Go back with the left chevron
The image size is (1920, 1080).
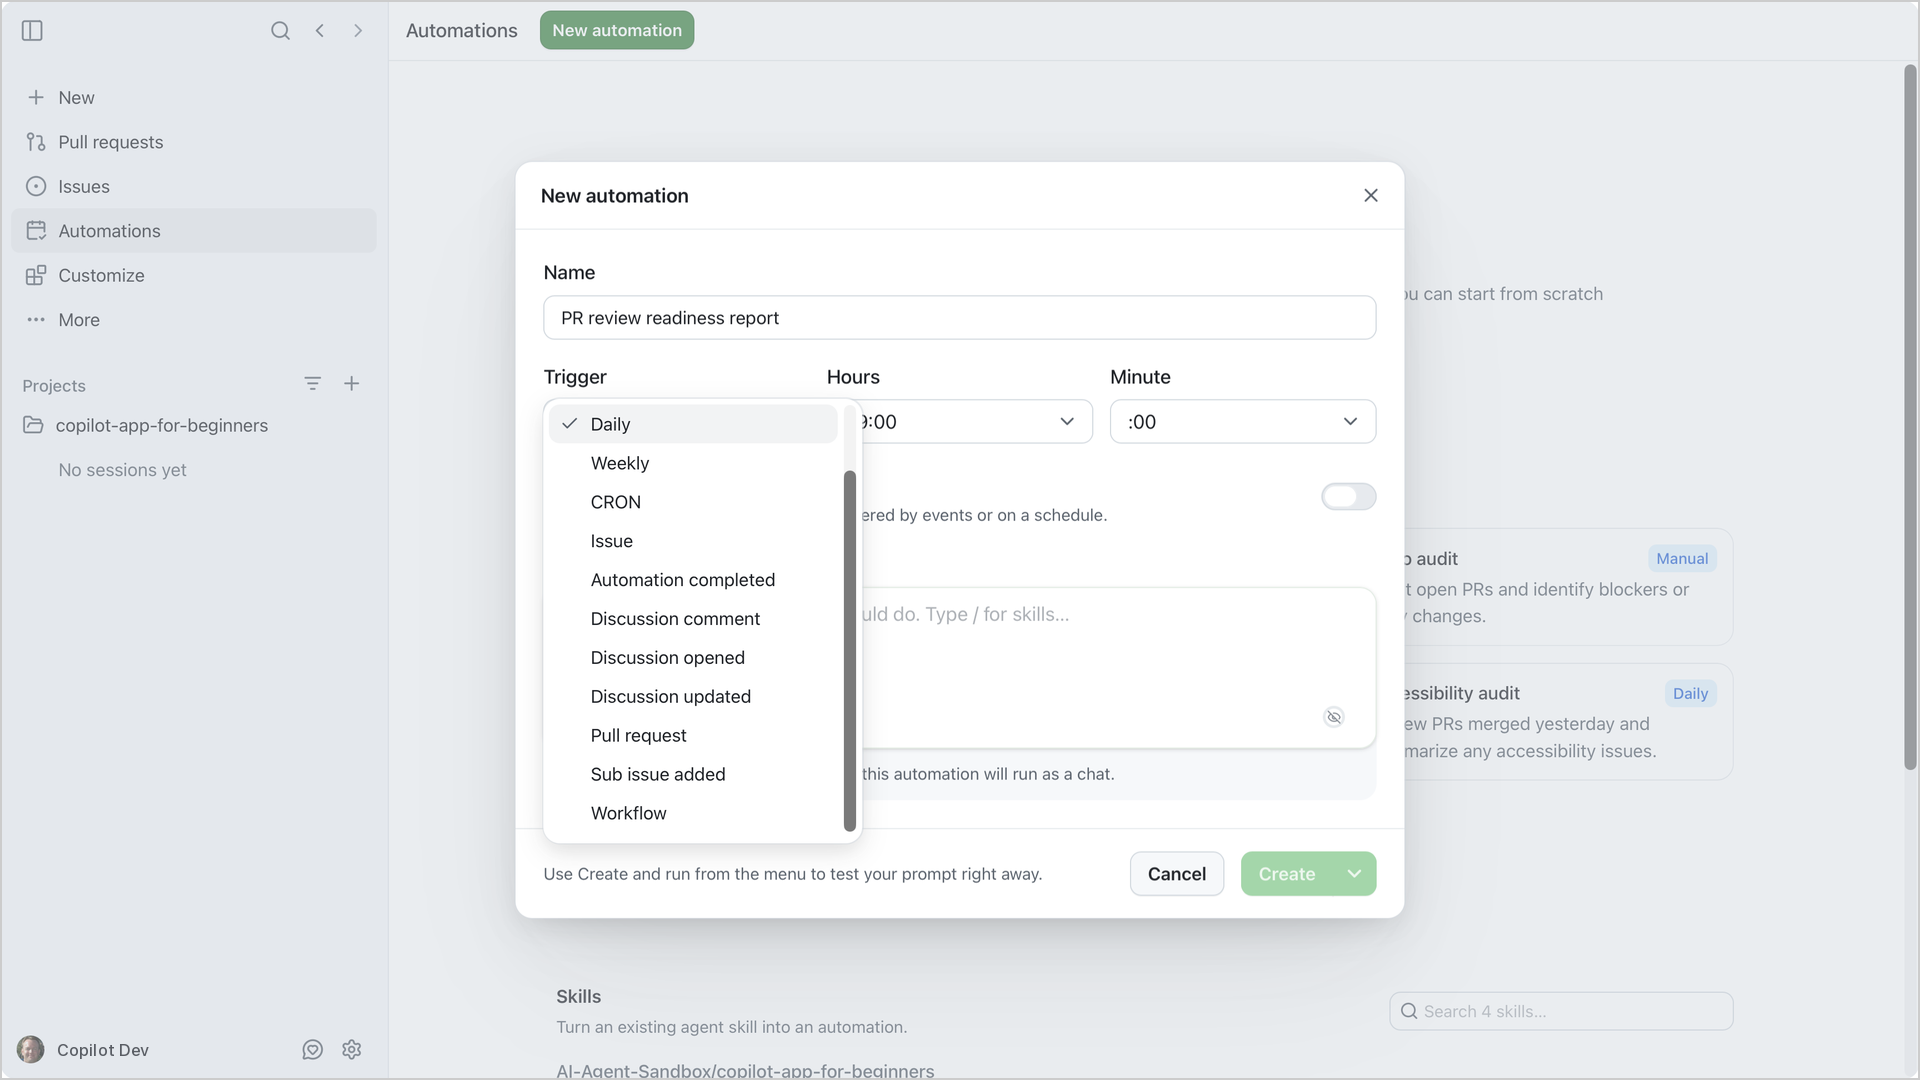[x=320, y=31]
